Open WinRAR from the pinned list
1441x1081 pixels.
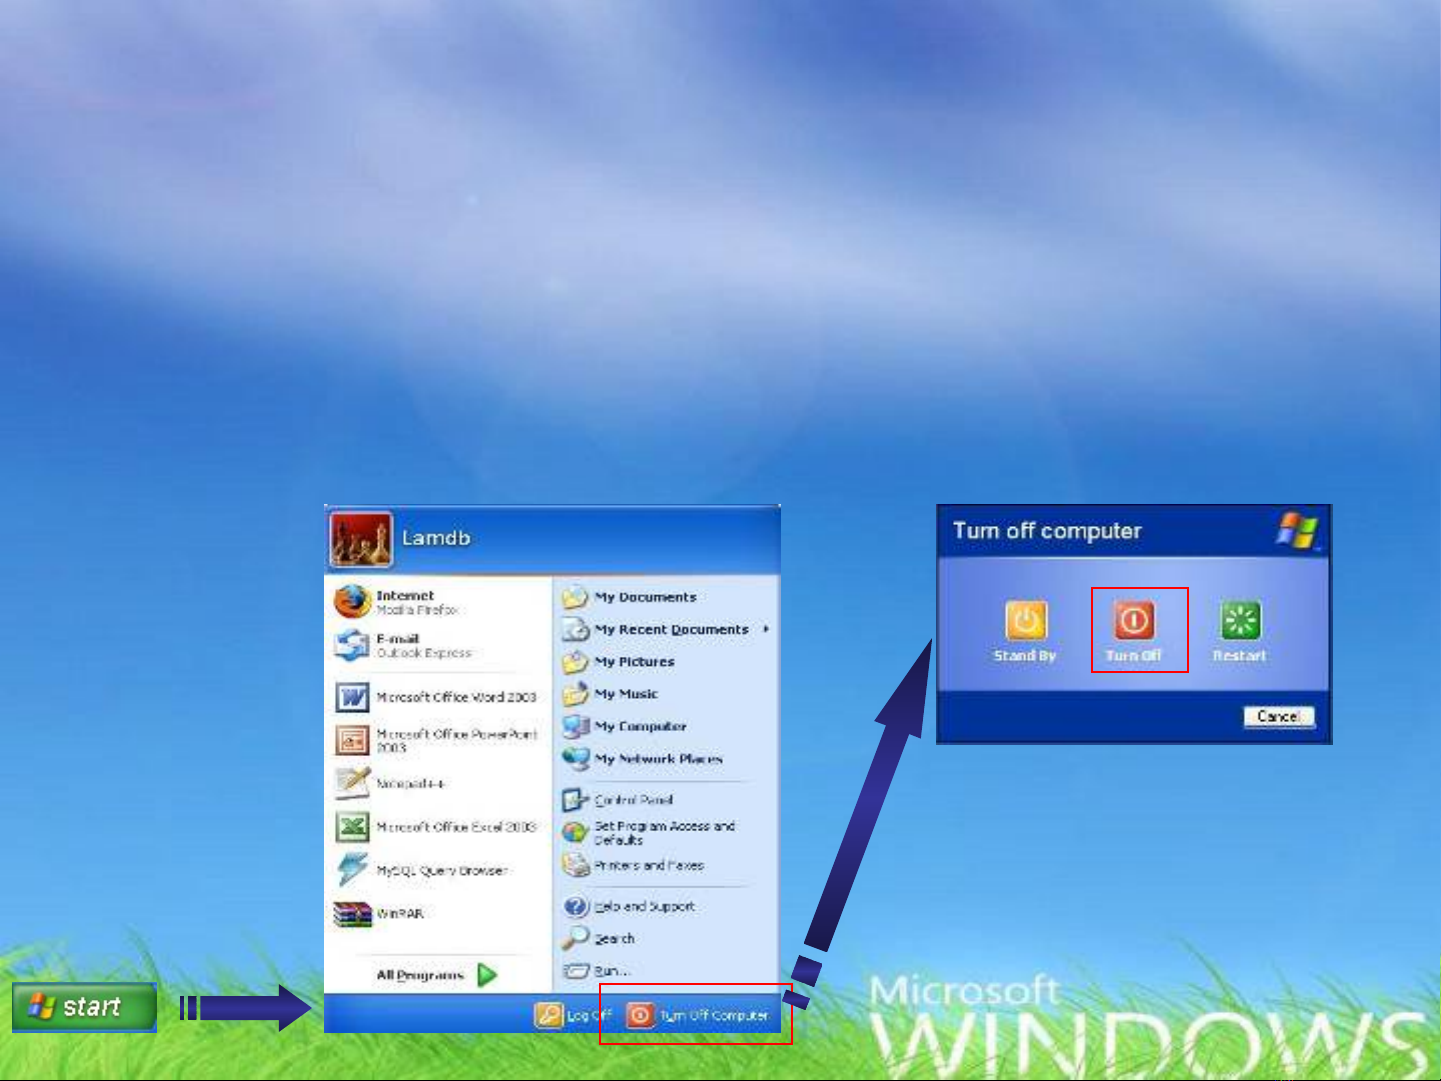tap(352, 914)
